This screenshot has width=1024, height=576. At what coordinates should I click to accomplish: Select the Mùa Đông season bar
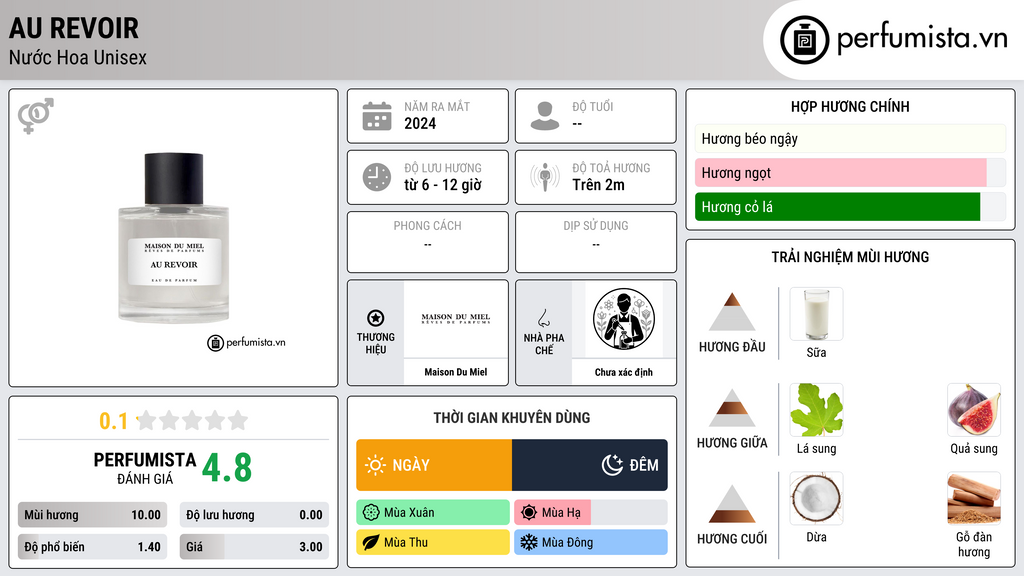(x=591, y=542)
